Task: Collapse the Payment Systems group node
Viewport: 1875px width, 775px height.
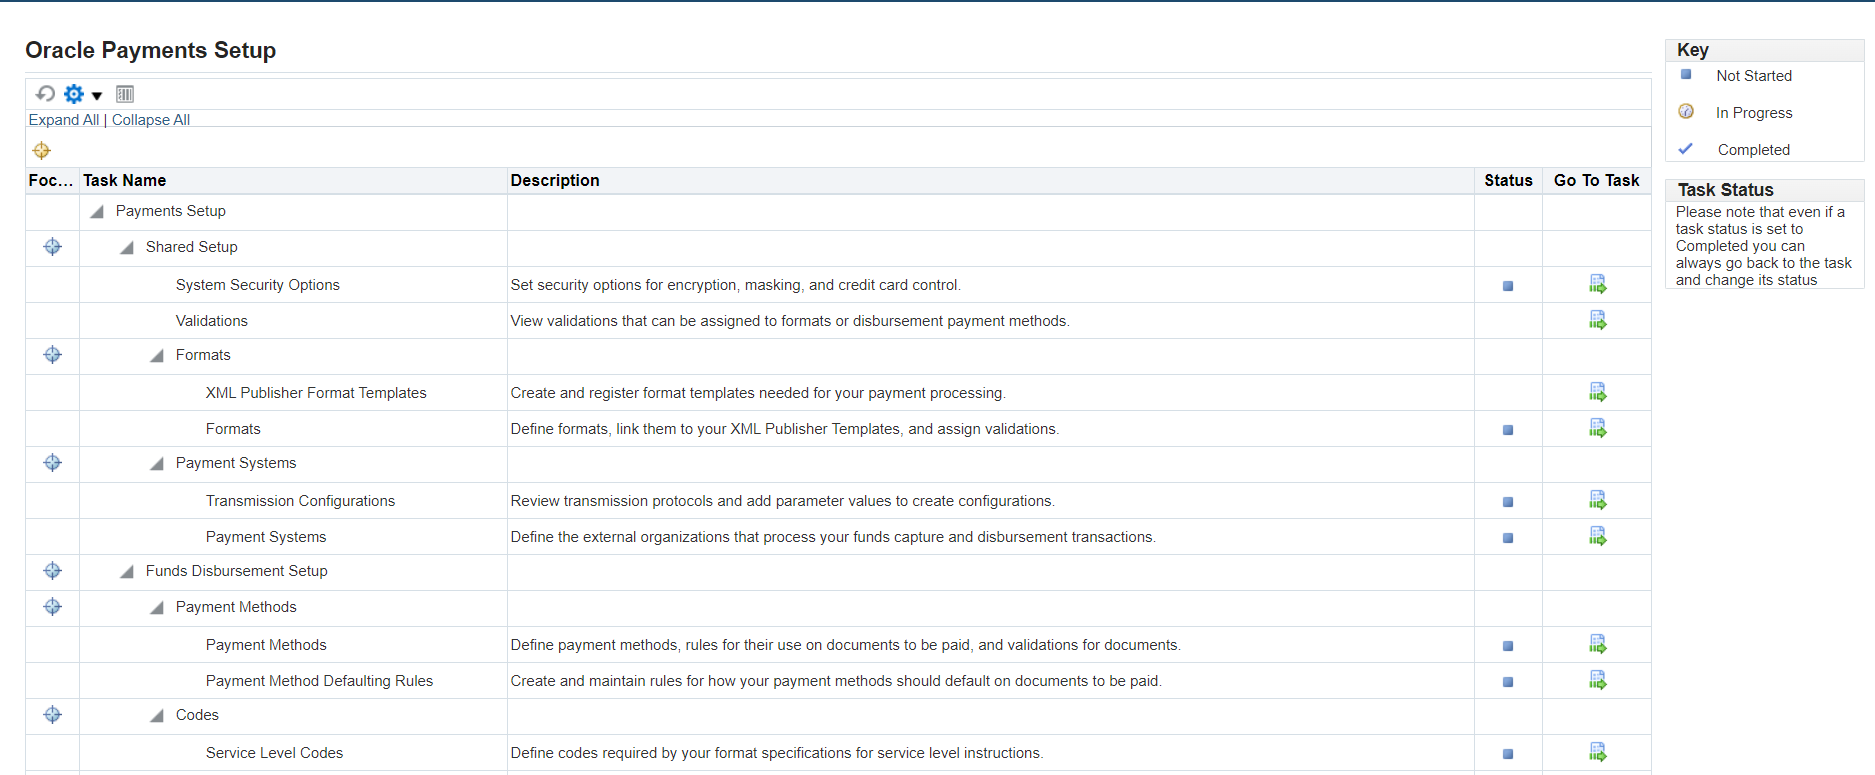Action: coord(157,464)
